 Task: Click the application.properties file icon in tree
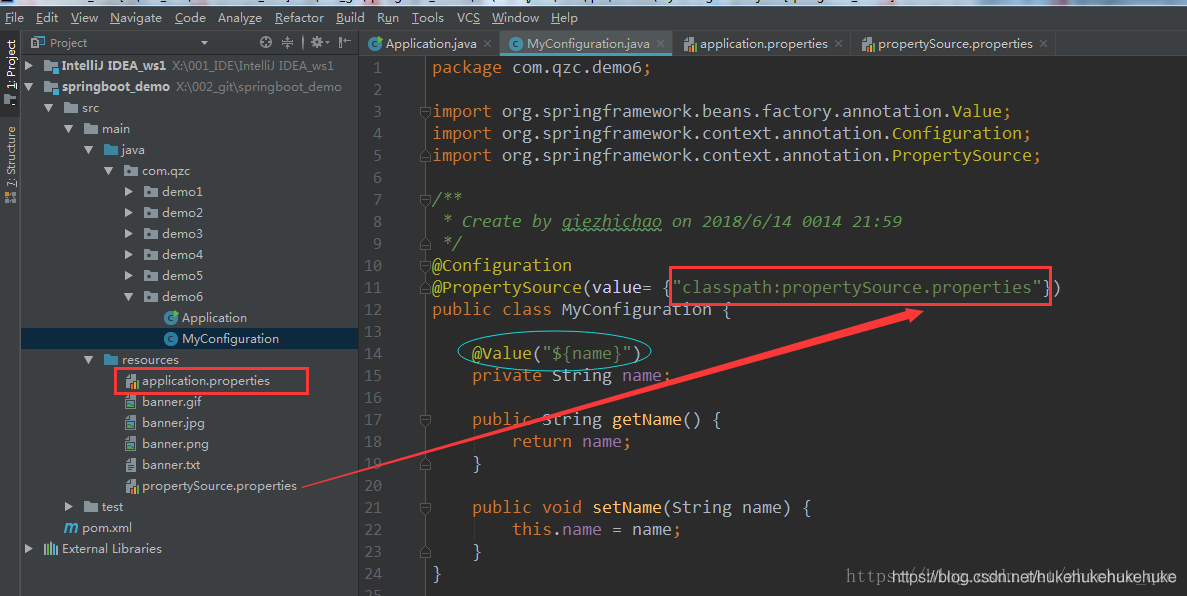[x=132, y=381]
